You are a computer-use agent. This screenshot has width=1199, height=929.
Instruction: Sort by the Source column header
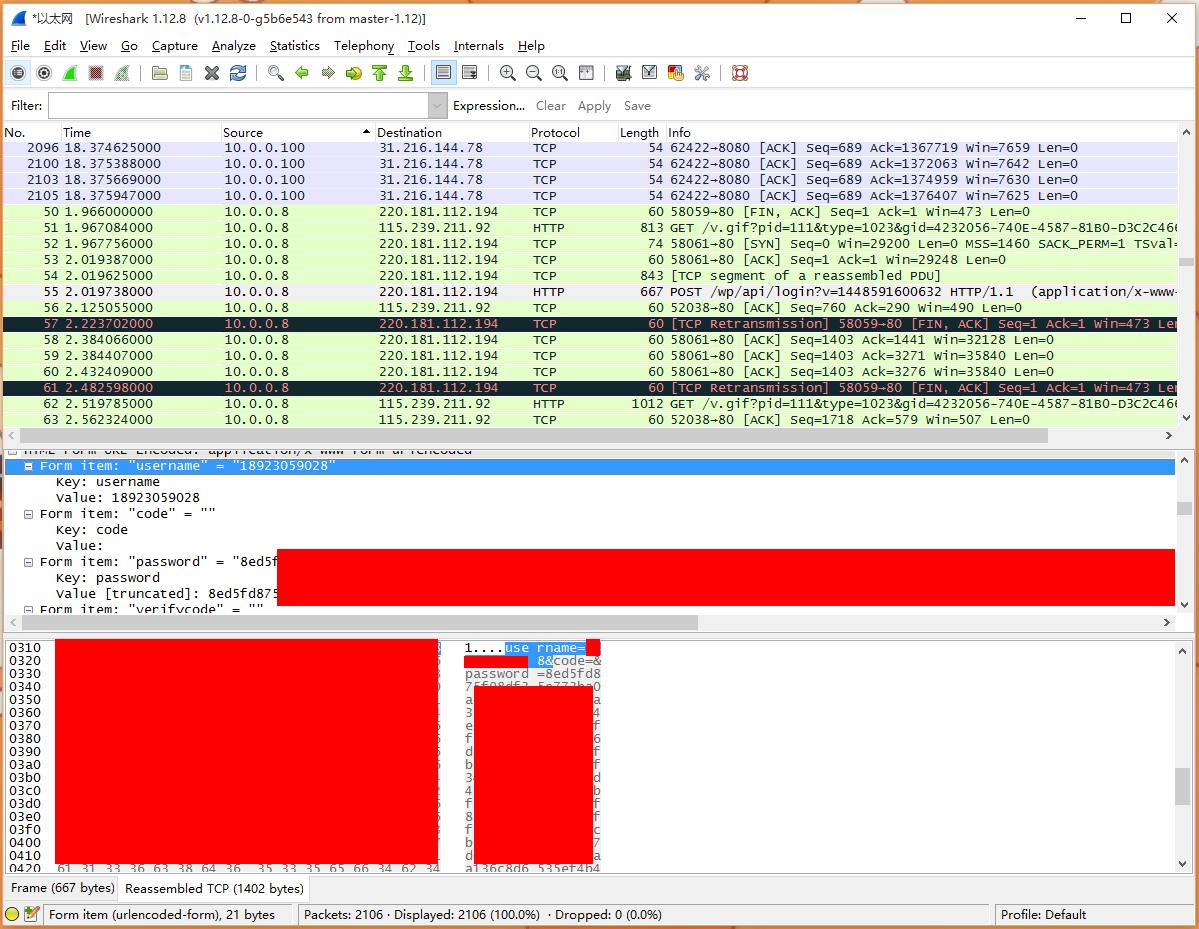pos(296,132)
